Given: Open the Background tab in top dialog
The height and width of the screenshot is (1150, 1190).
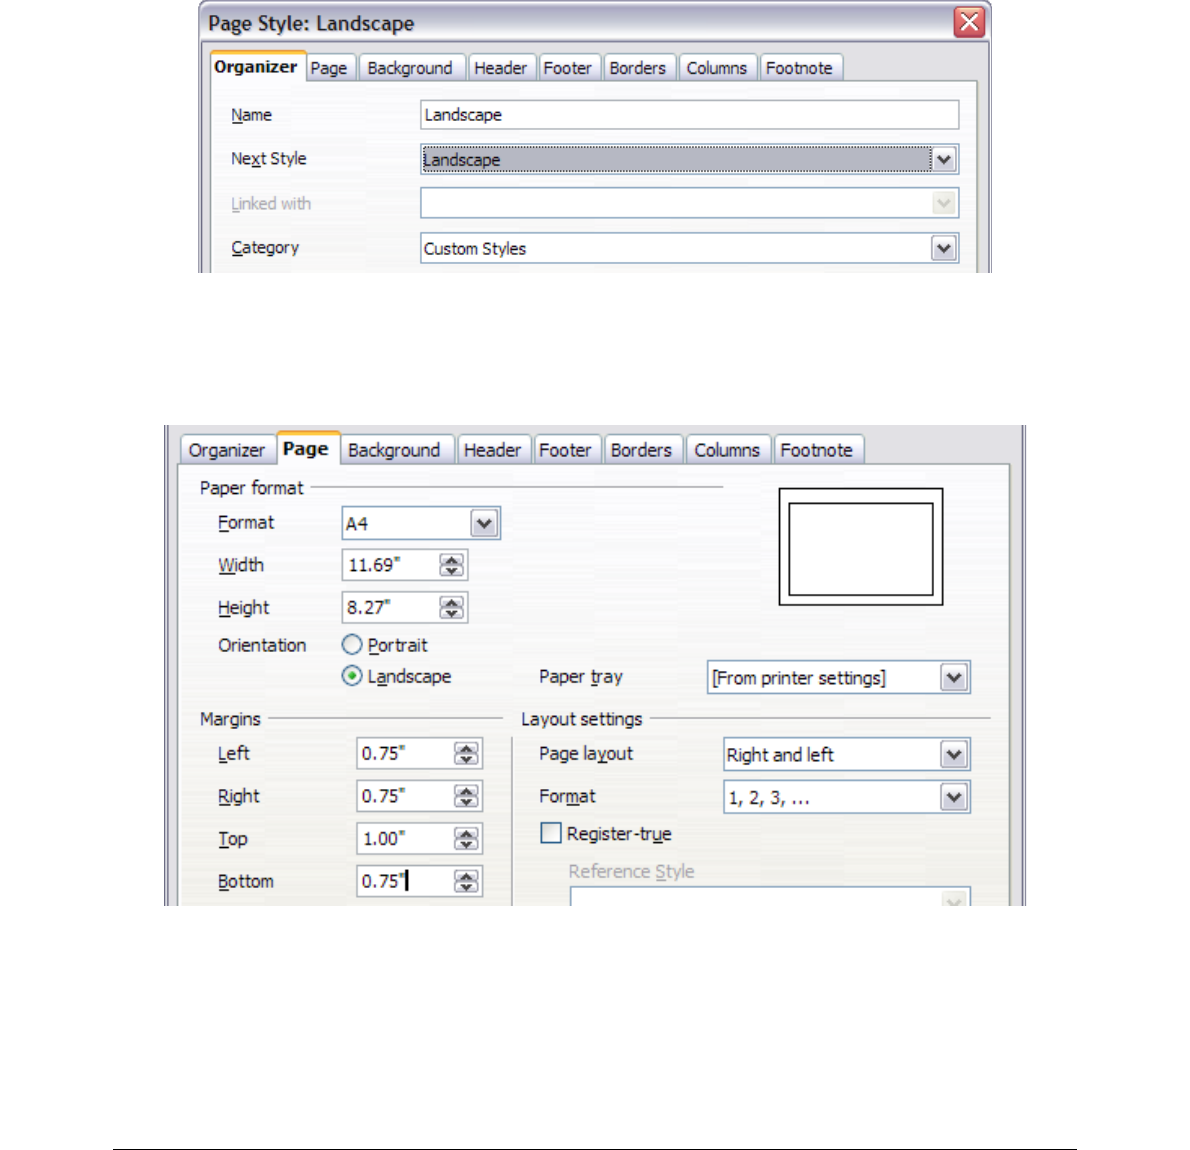Looking at the screenshot, I should [410, 68].
